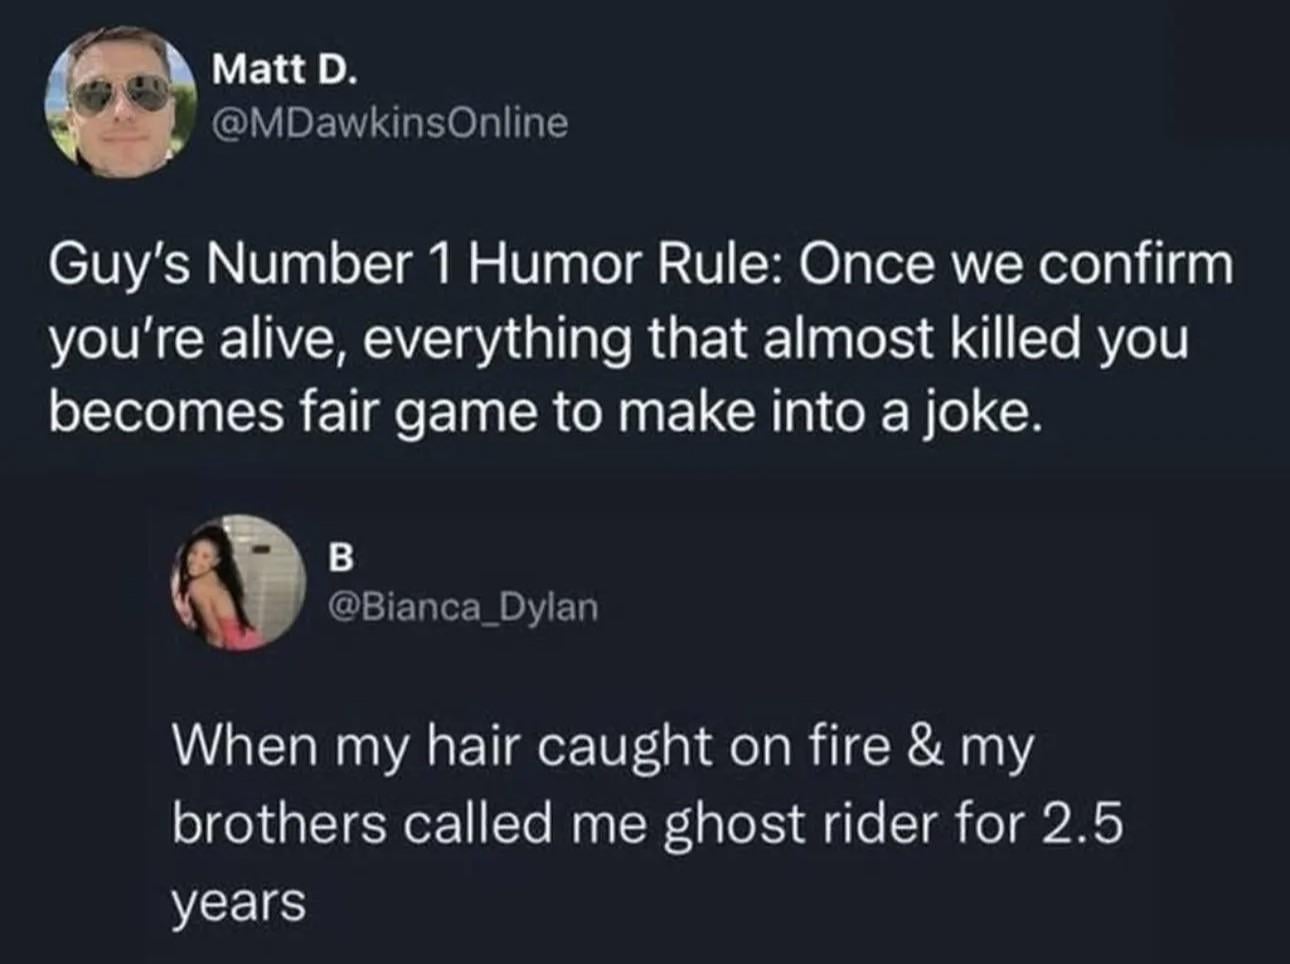Screen dimensions: 1290x964
Task: Click the word years in quoted tweet
Action: point(239,903)
